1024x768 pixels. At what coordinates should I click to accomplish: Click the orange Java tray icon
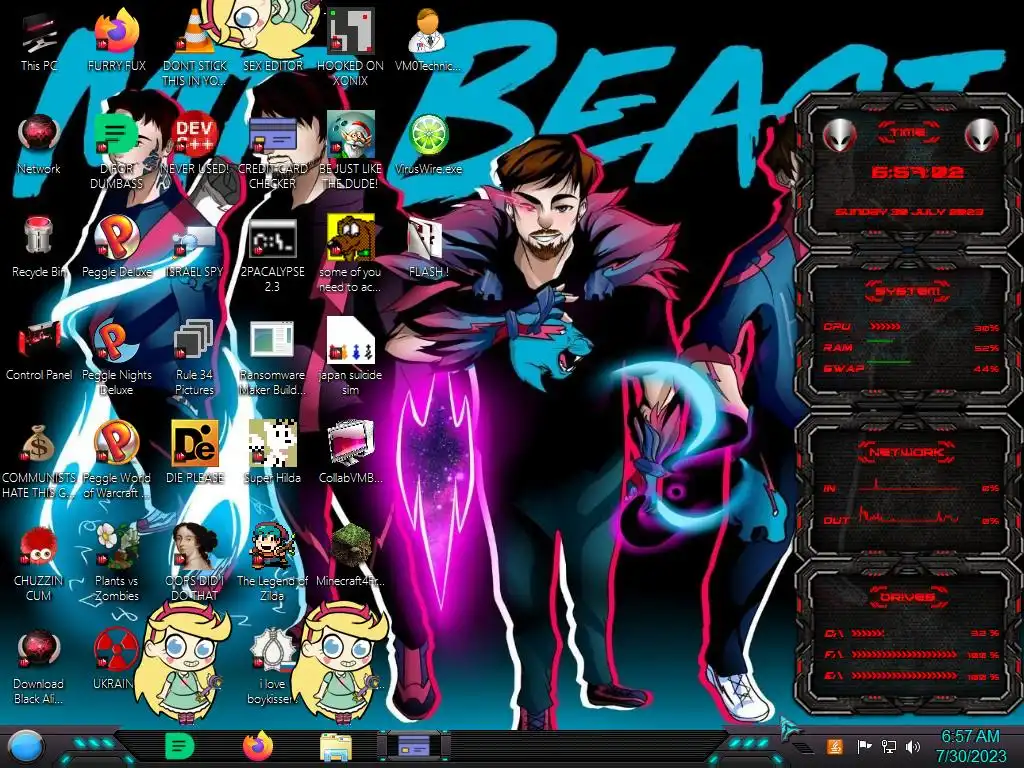[x=835, y=746]
